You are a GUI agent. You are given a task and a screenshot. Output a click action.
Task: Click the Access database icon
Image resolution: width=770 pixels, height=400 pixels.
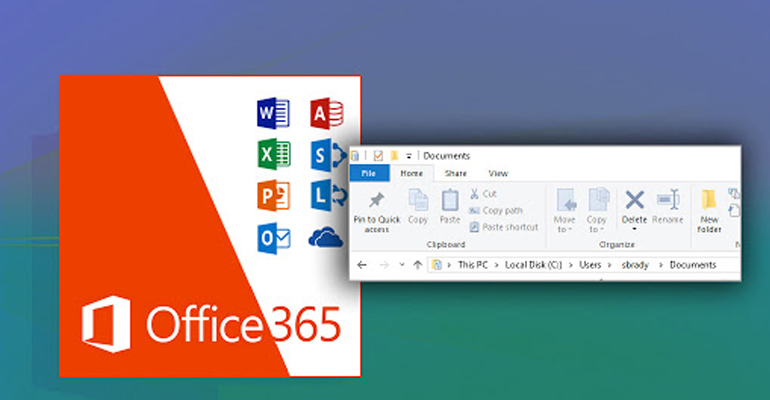click(327, 113)
